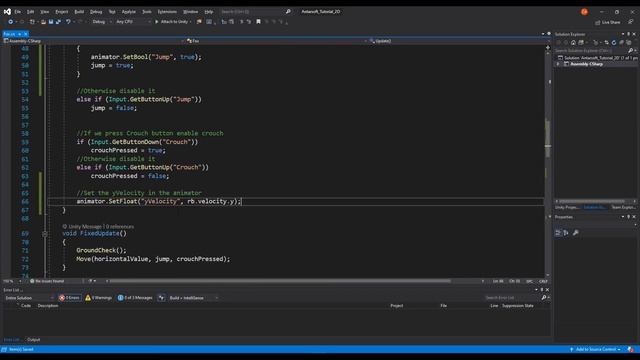Open the File menu
Image resolution: width=640 pixels, height=360 pixels.
(x=18, y=12)
